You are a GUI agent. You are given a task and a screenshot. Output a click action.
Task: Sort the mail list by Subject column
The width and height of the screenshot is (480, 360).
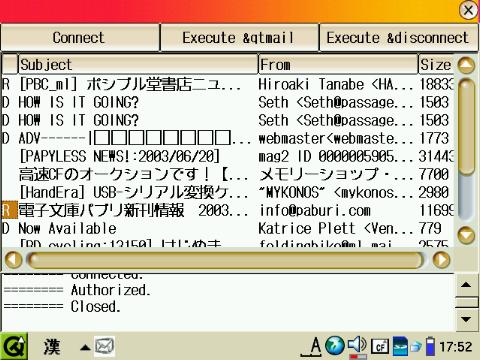[138, 64]
